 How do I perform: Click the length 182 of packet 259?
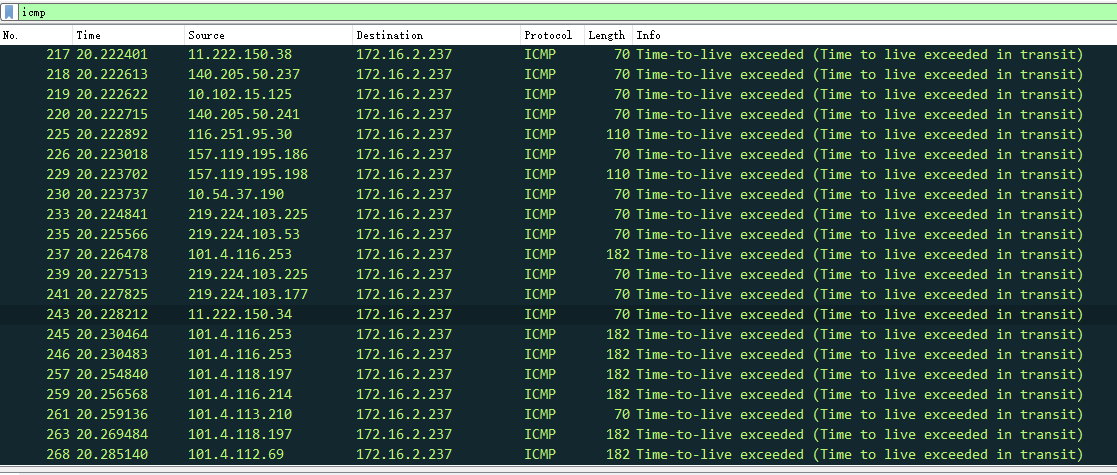618,394
